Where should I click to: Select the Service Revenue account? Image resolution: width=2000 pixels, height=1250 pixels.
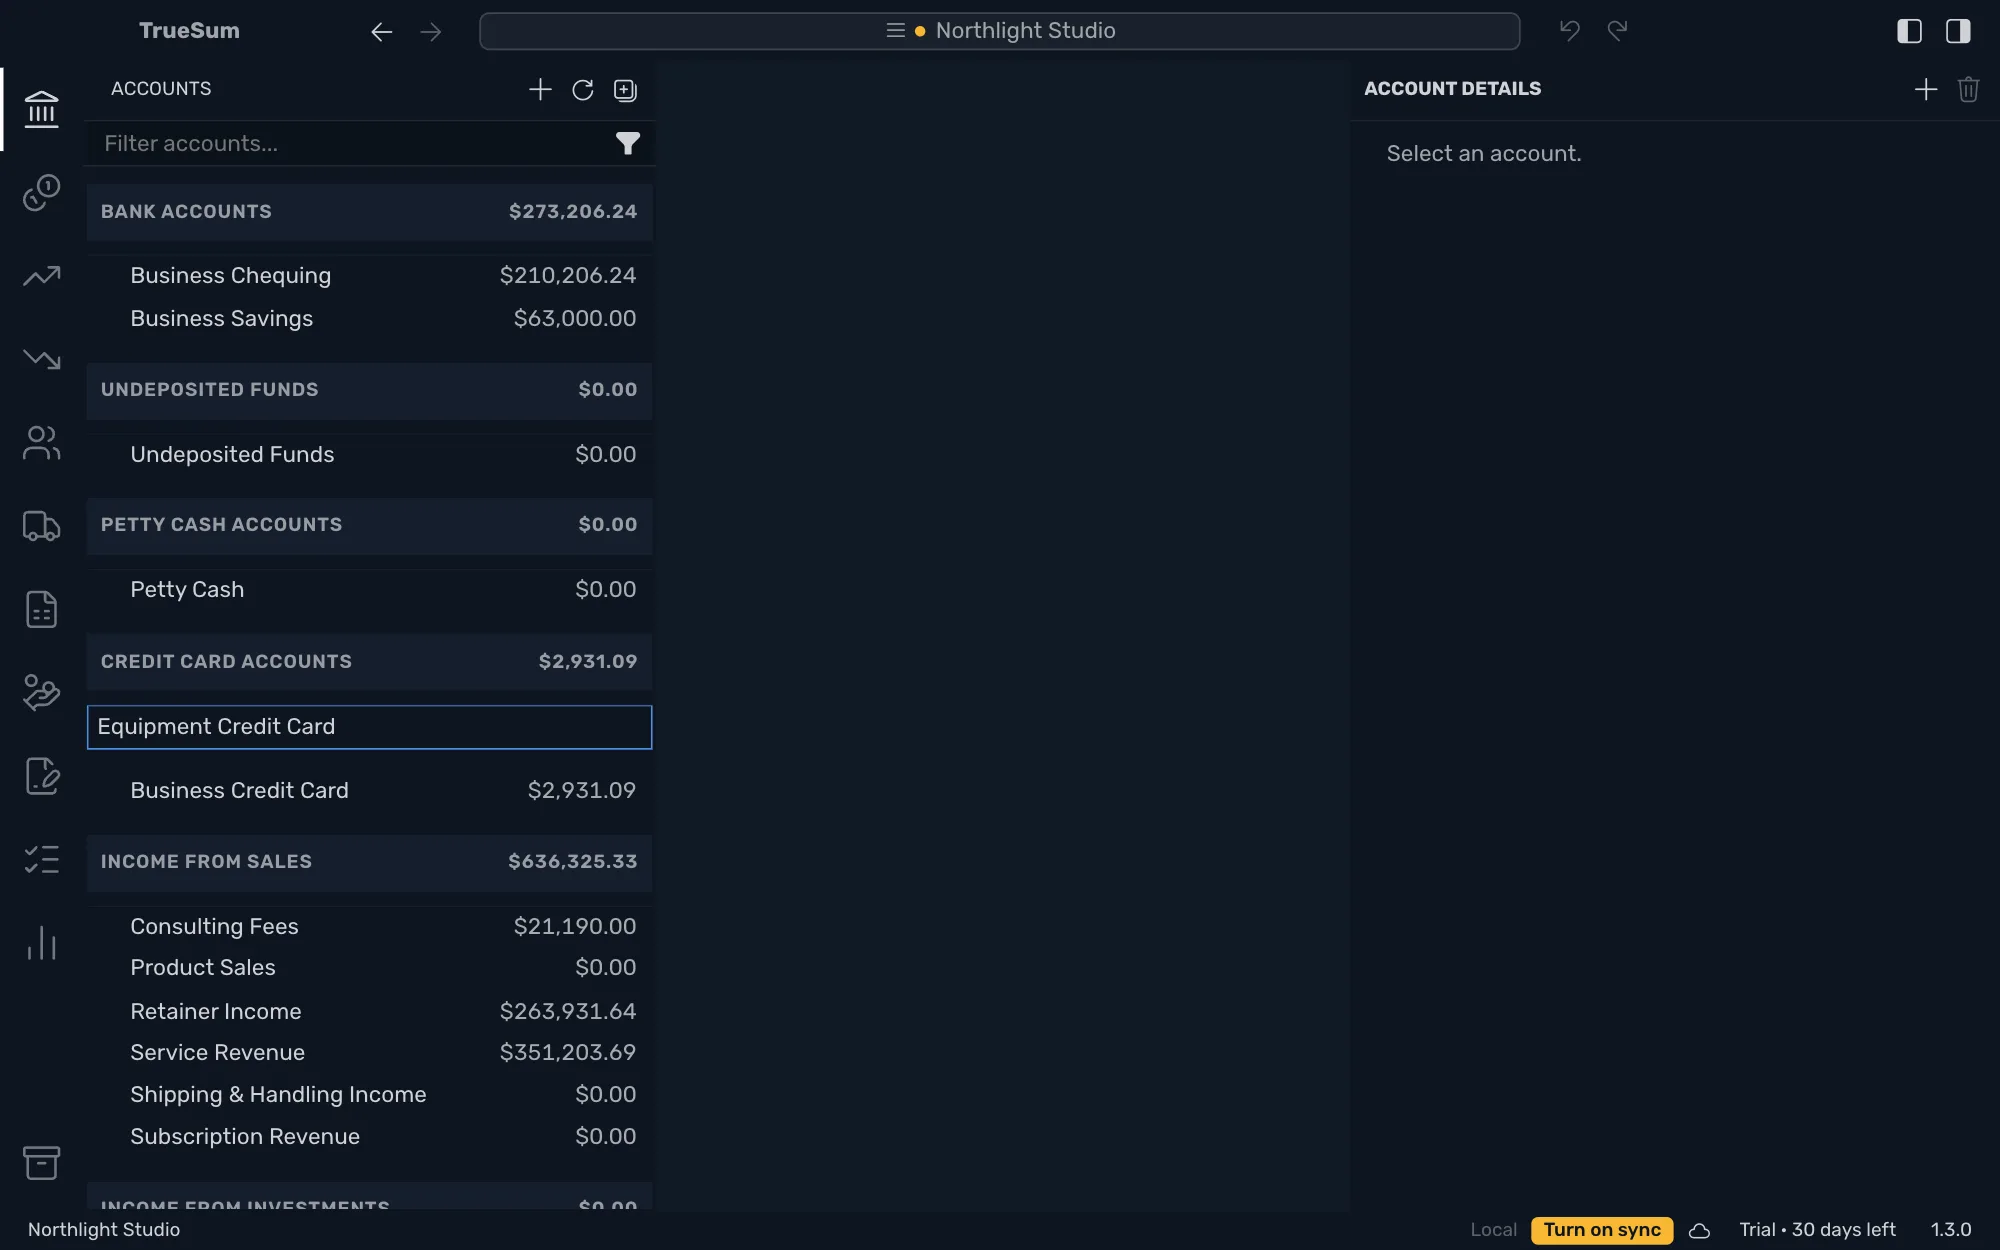pyautogui.click(x=369, y=1053)
